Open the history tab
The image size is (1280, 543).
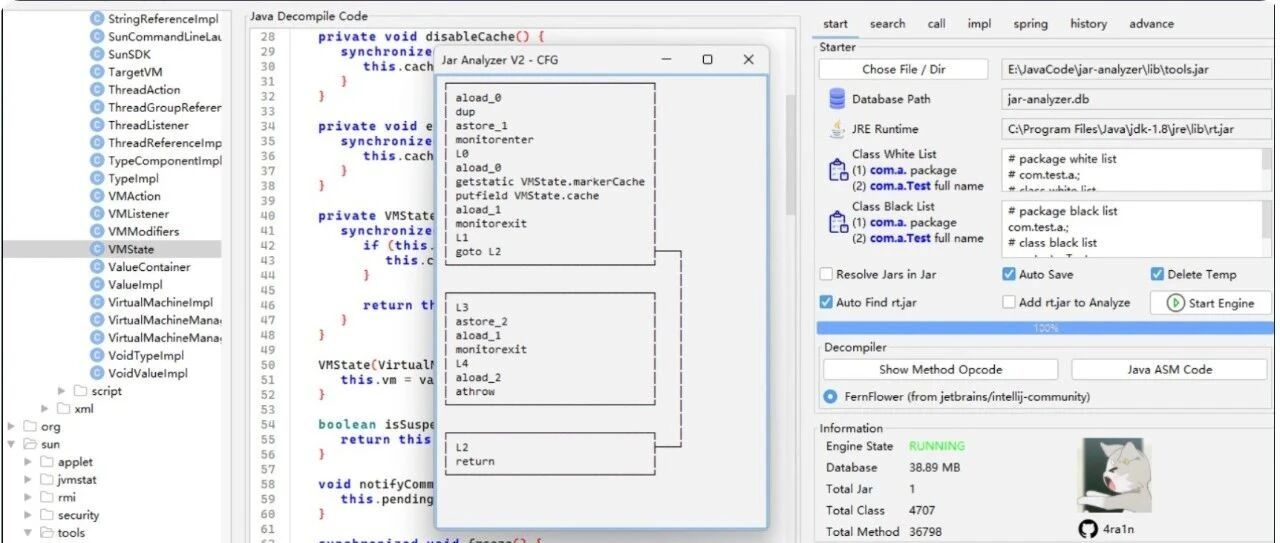(x=1088, y=24)
